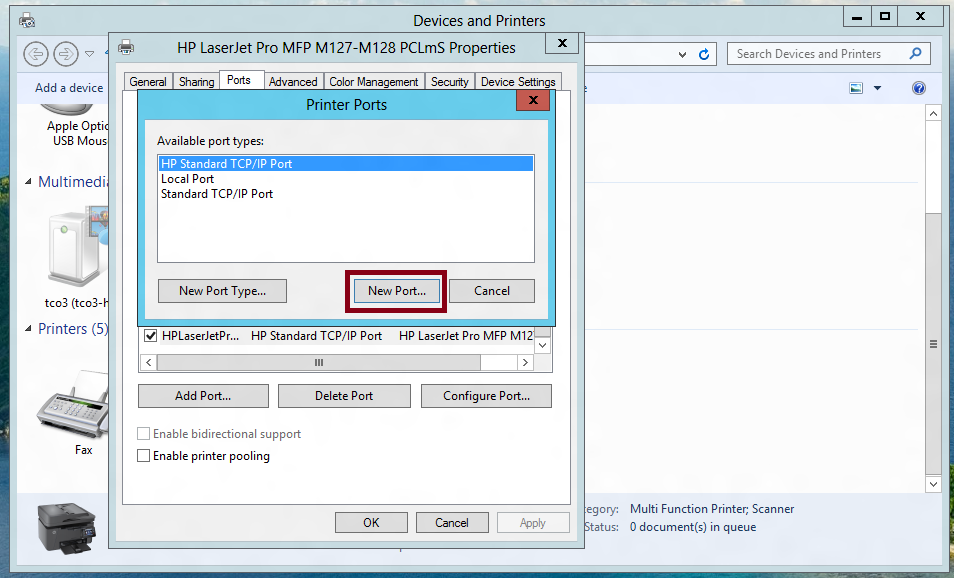Toggle Enable bidirectional support checkbox

[x=144, y=434]
